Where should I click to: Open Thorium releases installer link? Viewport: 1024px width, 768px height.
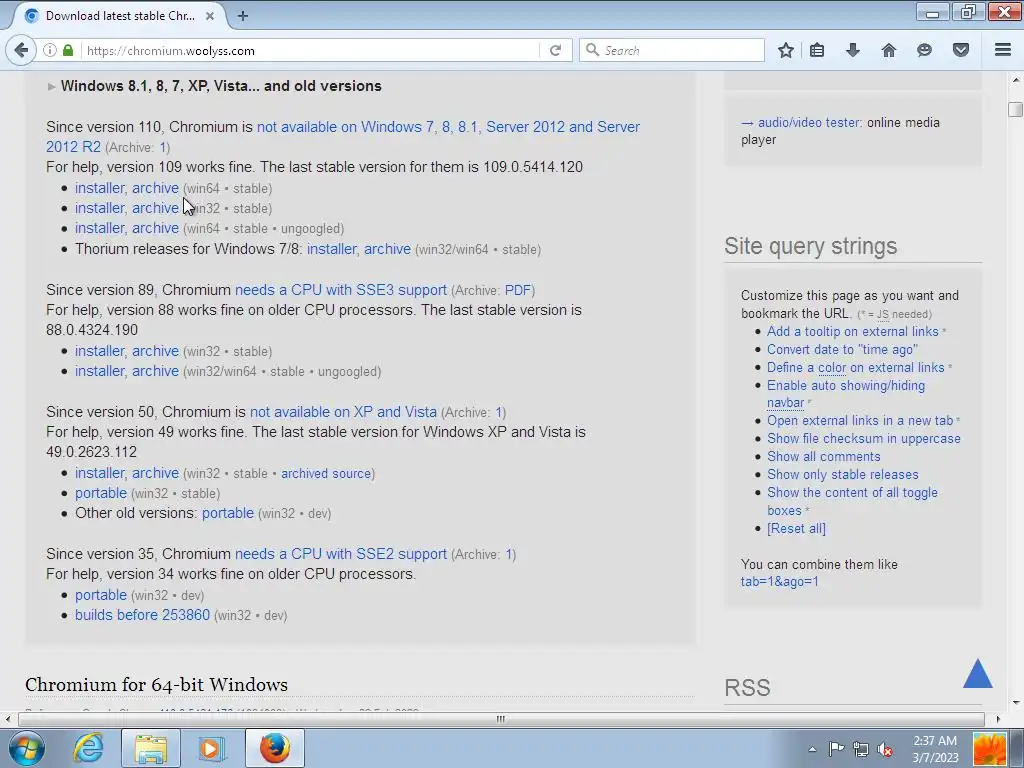tap(332, 249)
